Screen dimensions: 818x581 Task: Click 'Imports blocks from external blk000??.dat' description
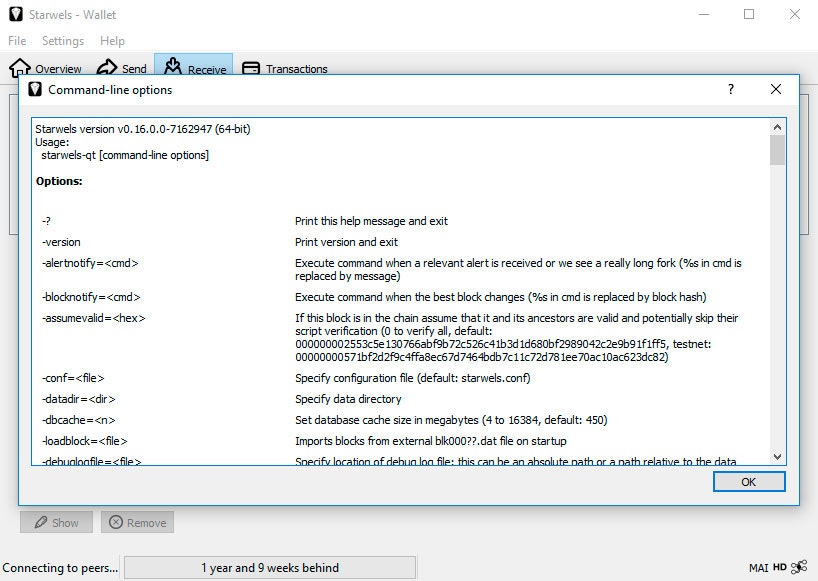(x=430, y=441)
